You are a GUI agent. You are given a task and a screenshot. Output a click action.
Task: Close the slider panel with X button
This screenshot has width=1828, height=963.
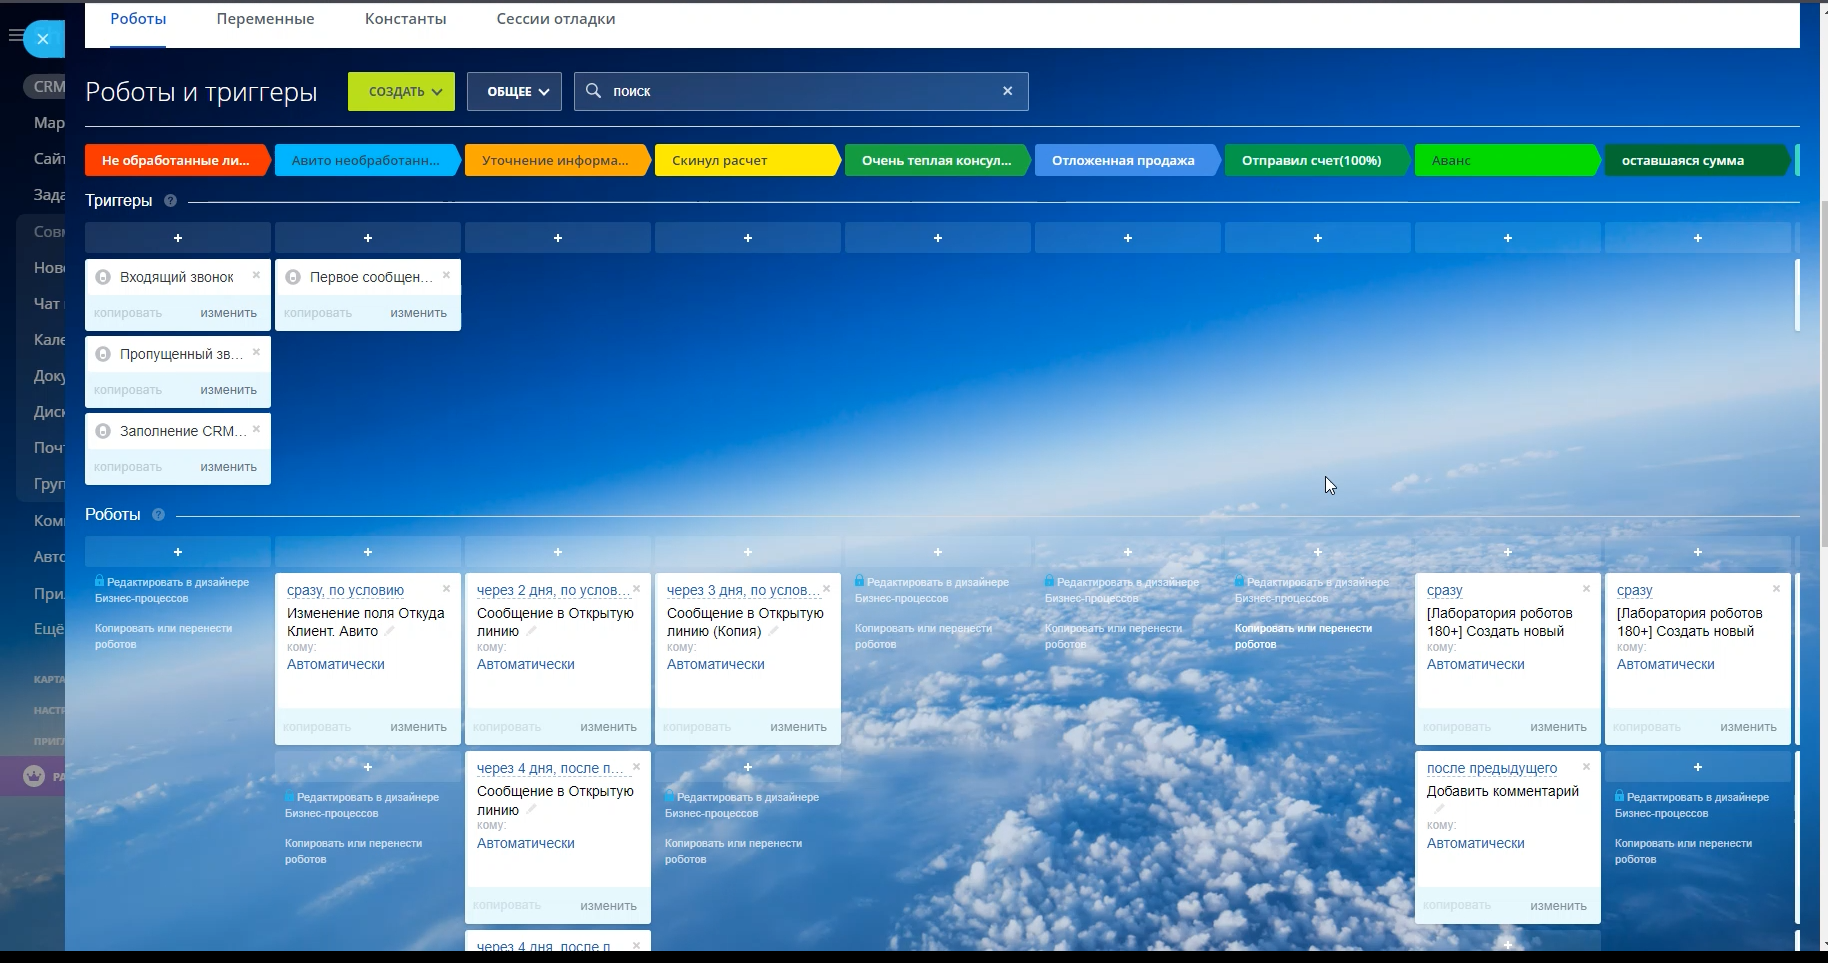pos(42,39)
